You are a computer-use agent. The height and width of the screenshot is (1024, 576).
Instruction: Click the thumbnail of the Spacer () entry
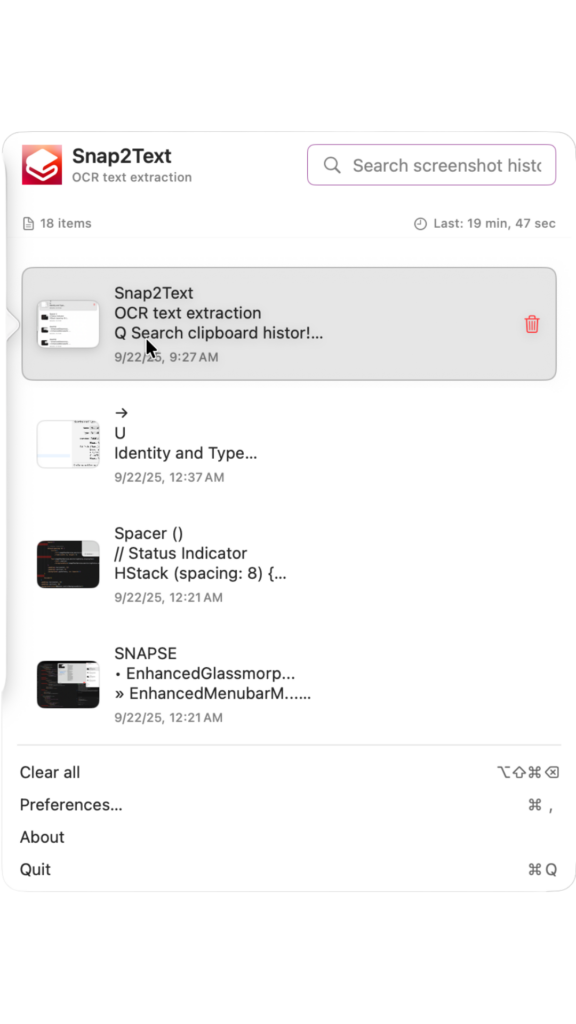point(67,564)
